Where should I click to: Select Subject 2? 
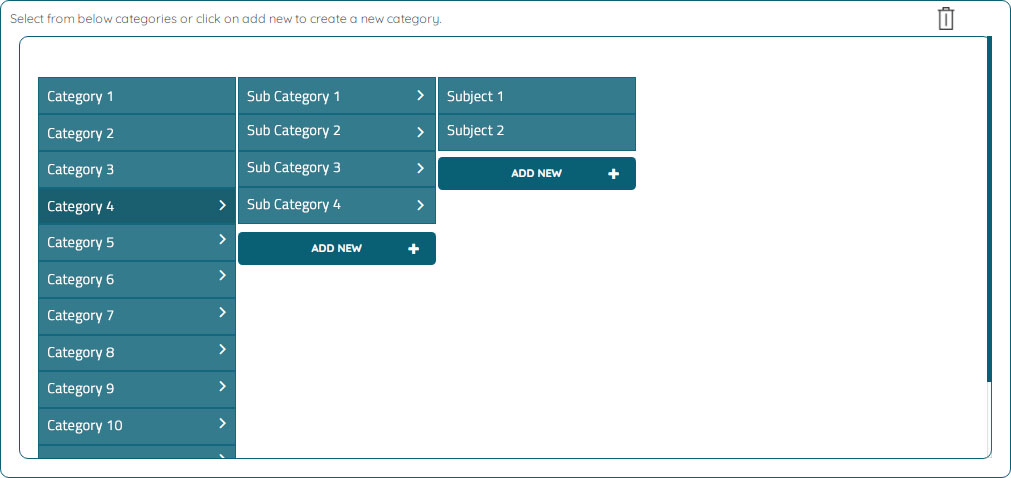(536, 132)
